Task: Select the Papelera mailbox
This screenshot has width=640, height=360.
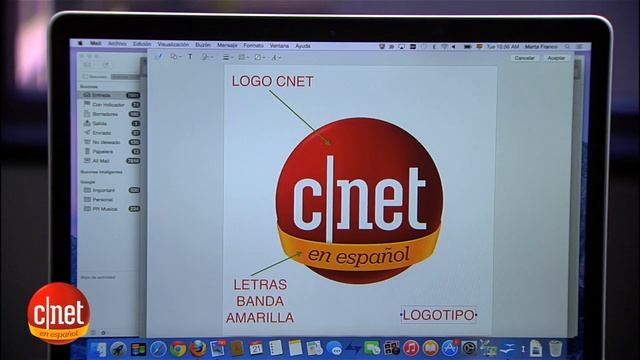Action: 110,152
